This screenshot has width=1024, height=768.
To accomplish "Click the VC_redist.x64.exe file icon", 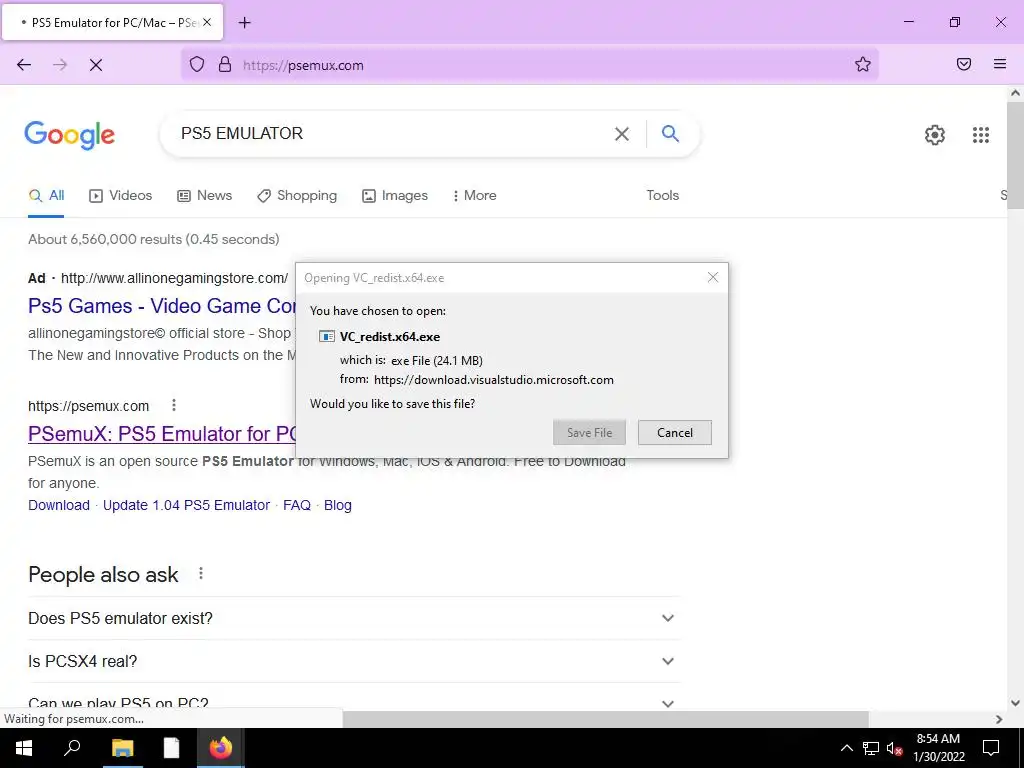I will tap(327, 337).
